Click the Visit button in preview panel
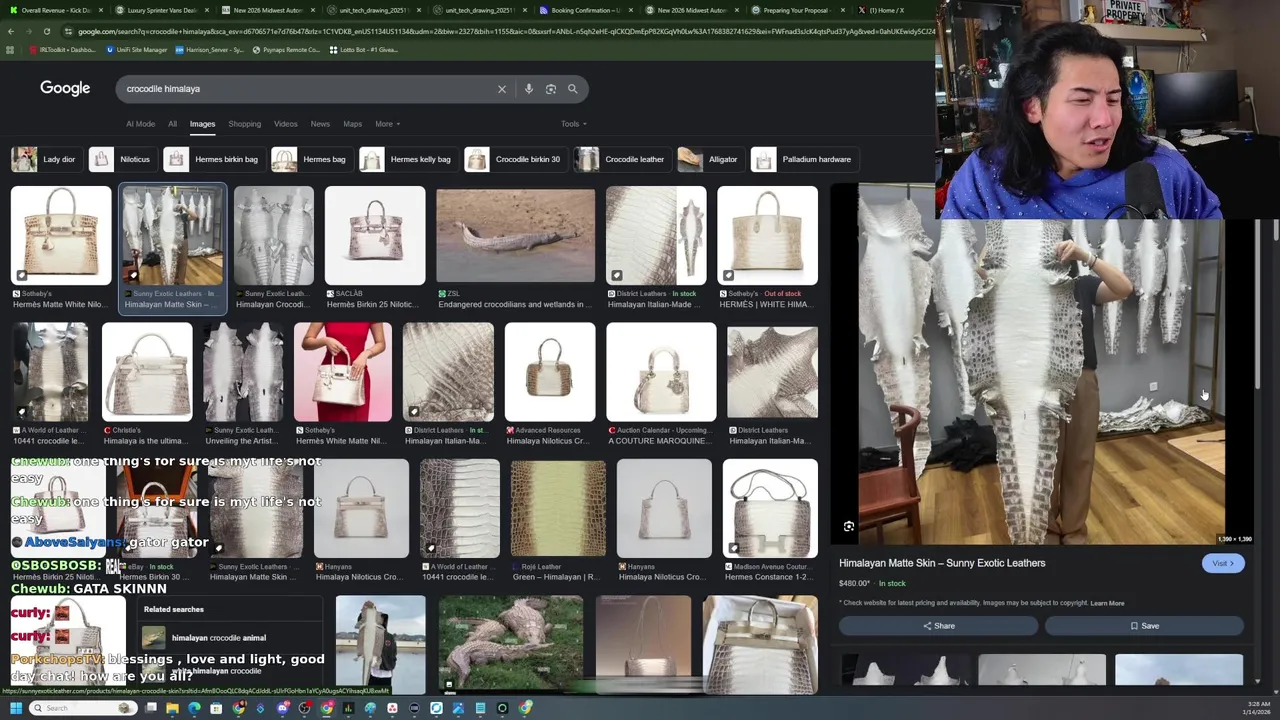Viewport: 1280px width, 720px height. (x=1223, y=563)
